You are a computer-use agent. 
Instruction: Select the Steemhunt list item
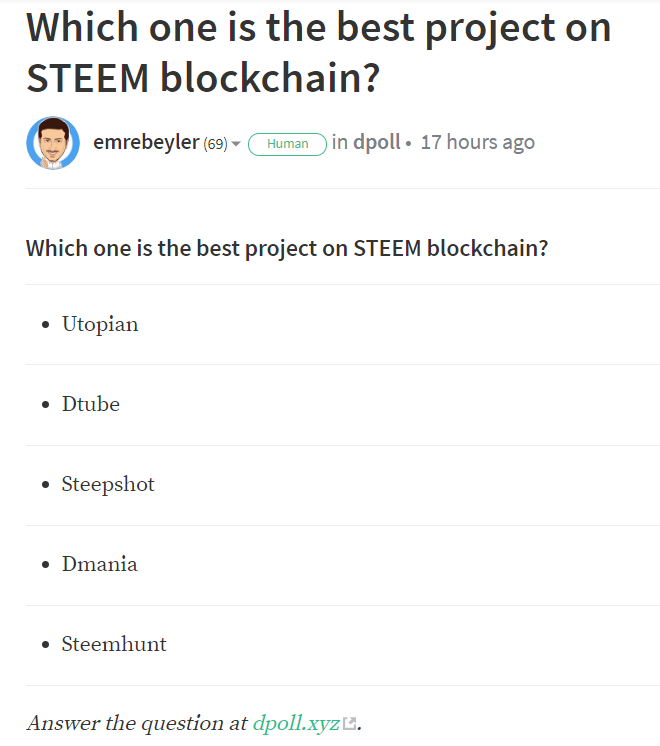(x=114, y=644)
